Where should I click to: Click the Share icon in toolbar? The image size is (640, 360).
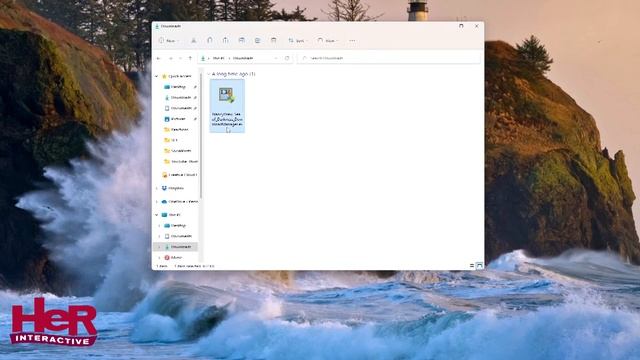coord(257,40)
